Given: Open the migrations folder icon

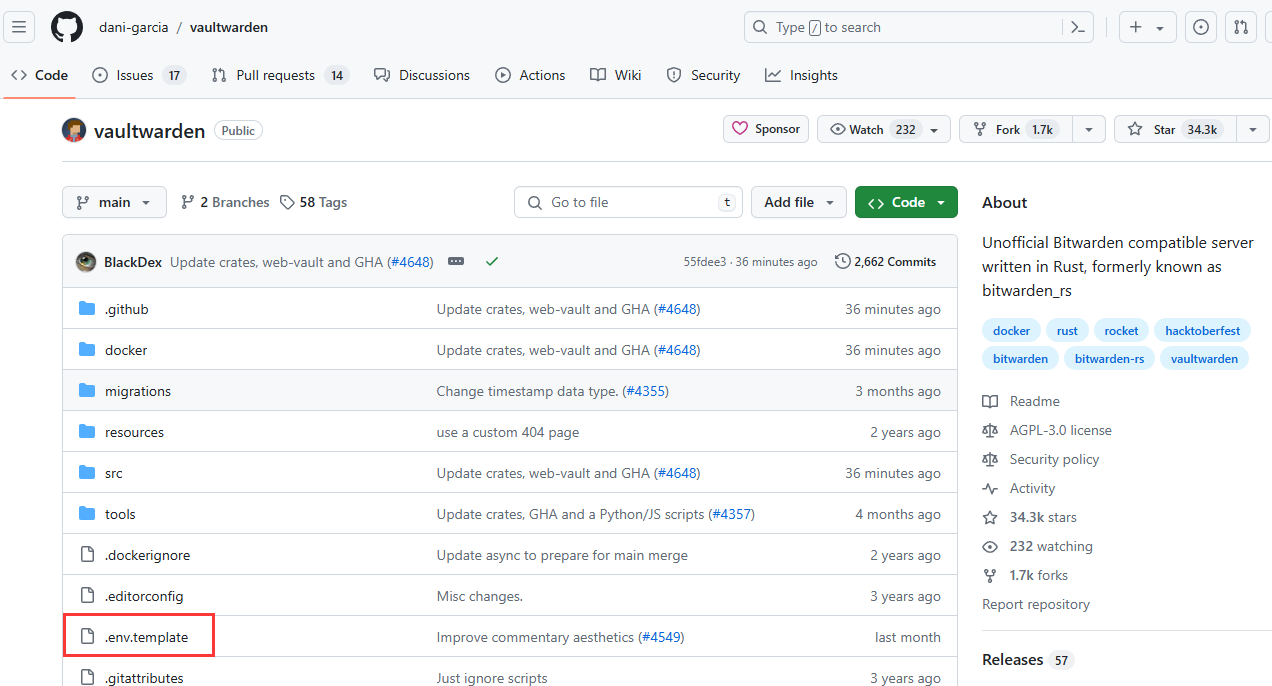Looking at the screenshot, I should 87,391.
